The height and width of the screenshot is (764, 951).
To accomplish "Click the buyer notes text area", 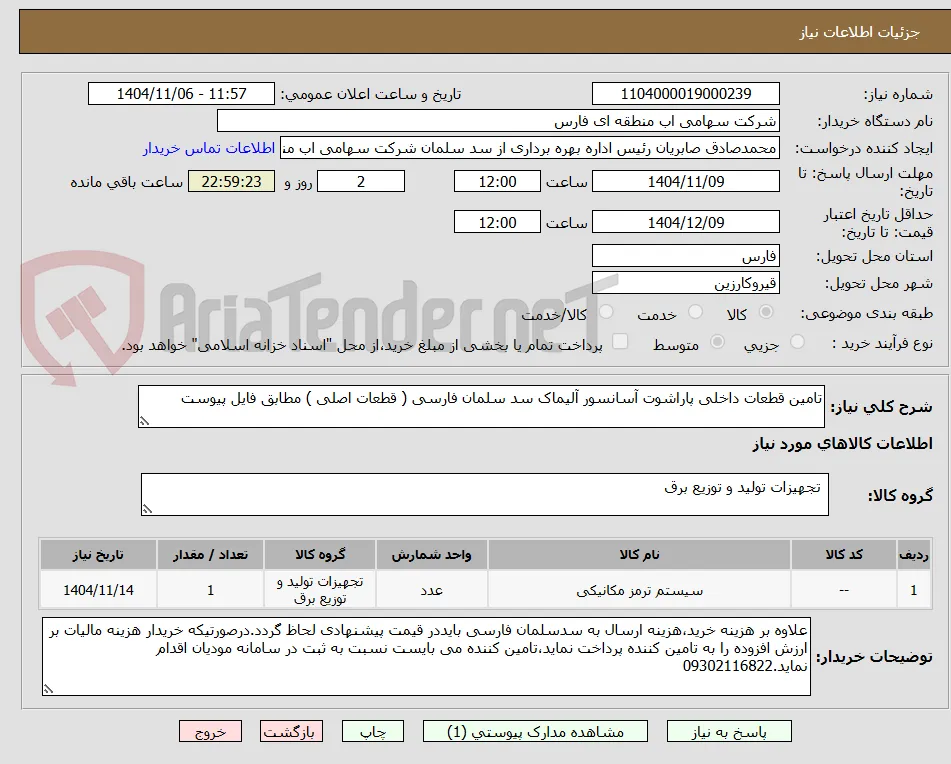I will pyautogui.click(x=426, y=656).
